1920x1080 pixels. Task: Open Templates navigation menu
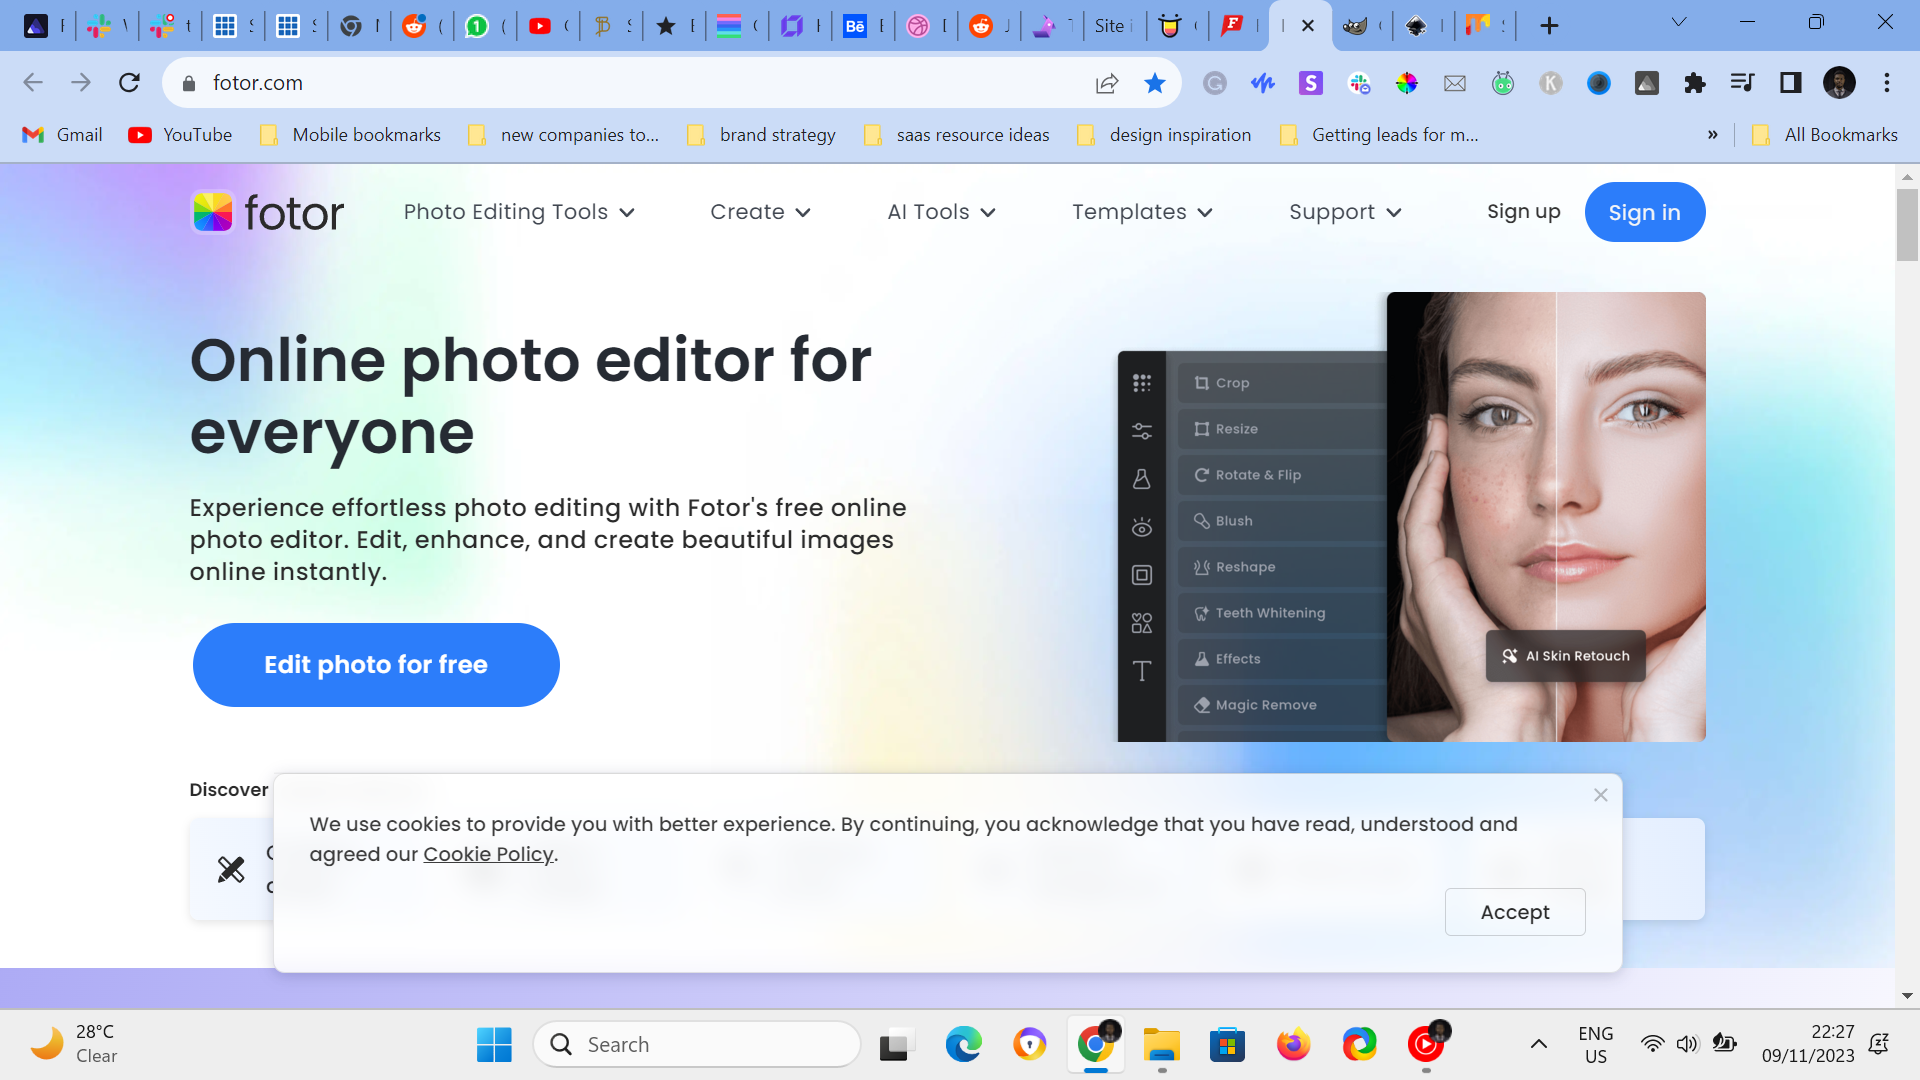point(1142,212)
